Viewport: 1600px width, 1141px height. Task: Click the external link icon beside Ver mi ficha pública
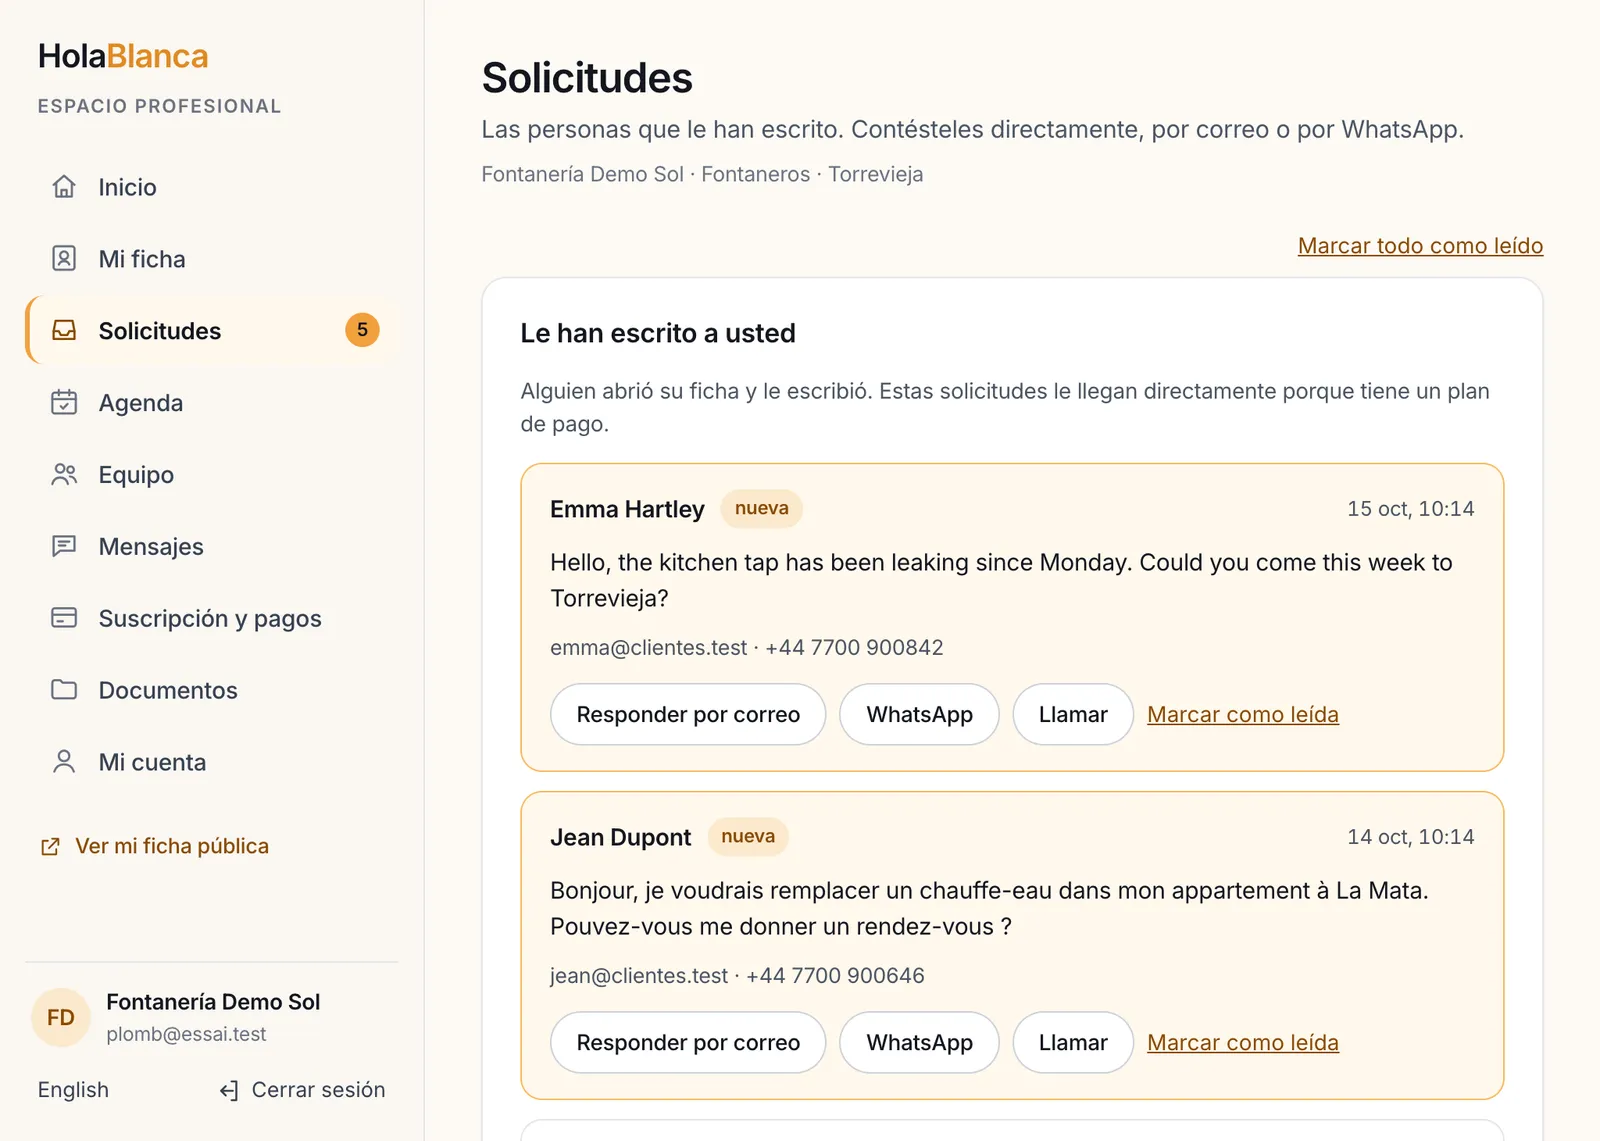(x=50, y=847)
